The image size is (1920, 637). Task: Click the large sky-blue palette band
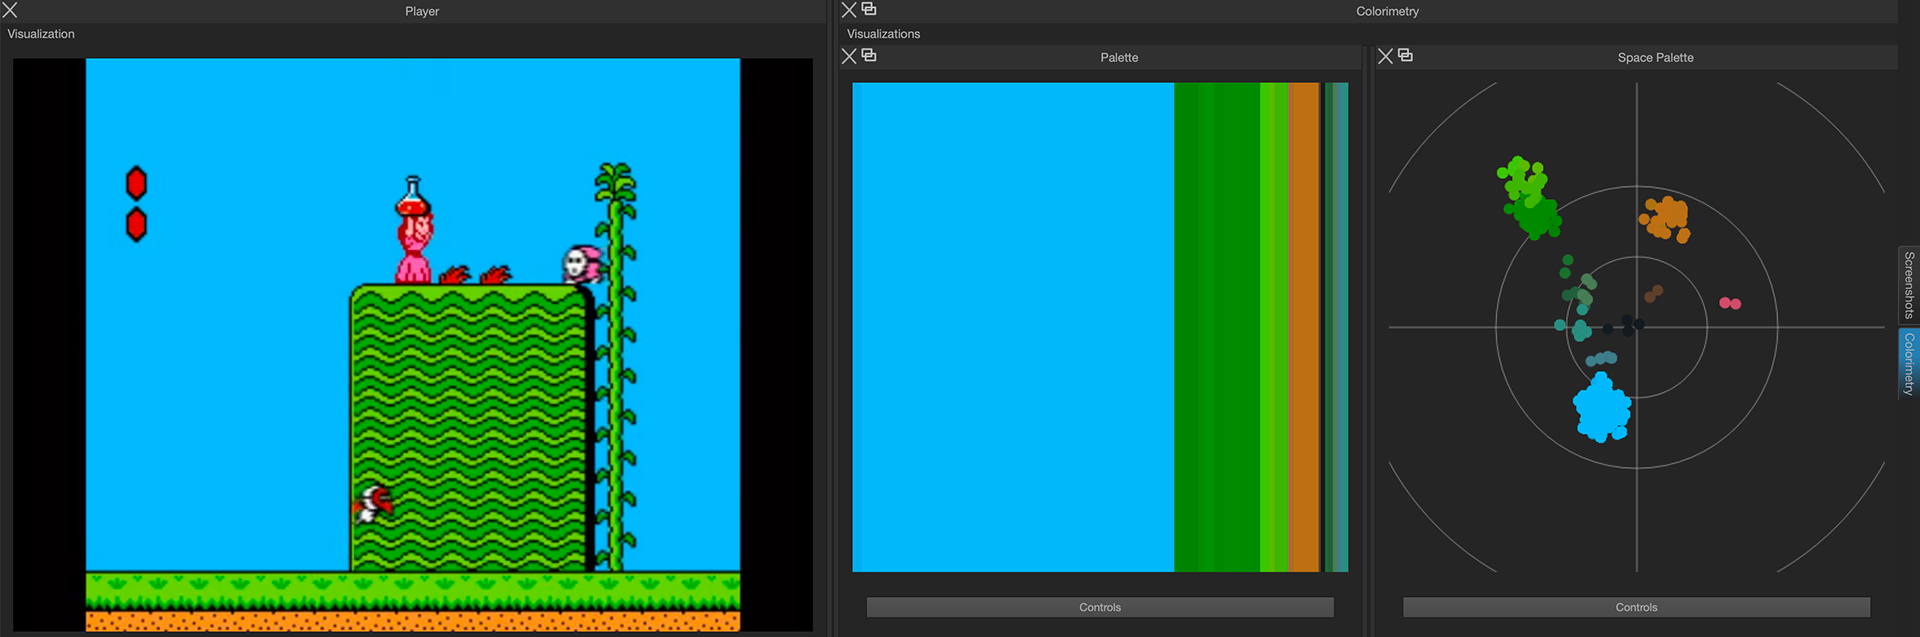(1013, 327)
